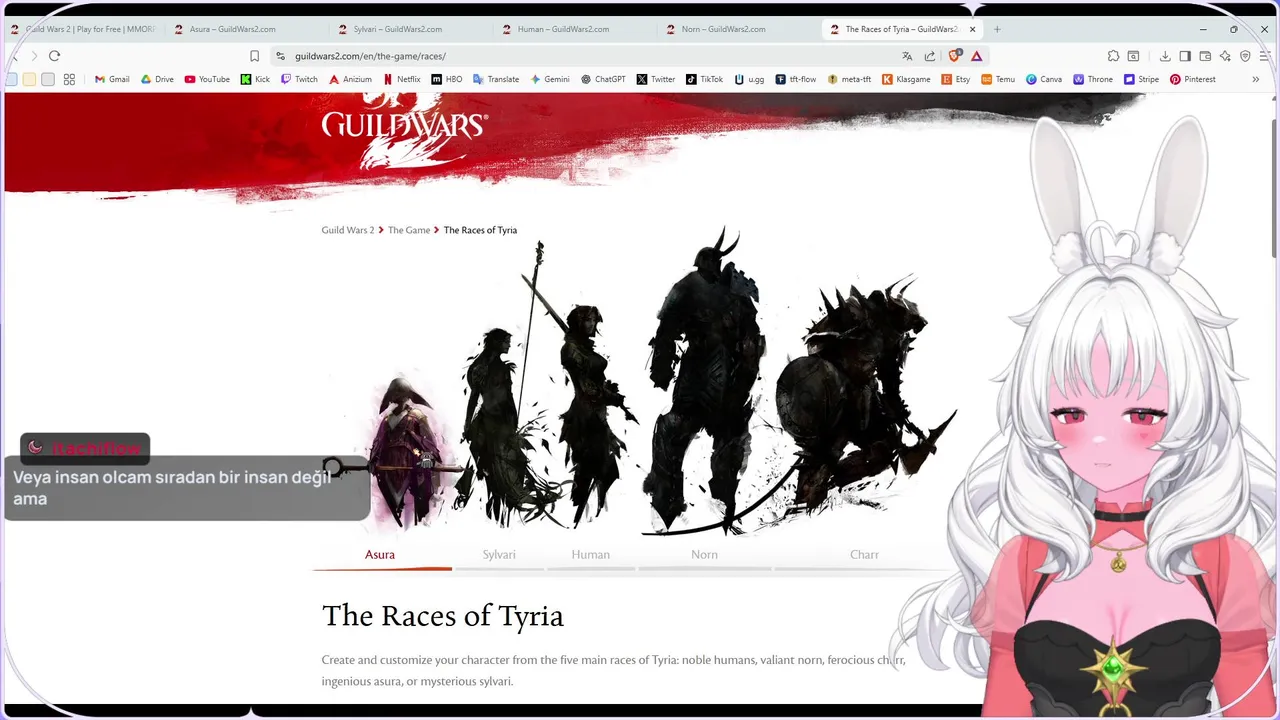Open the extensions puzzle icon

pos(1113,56)
